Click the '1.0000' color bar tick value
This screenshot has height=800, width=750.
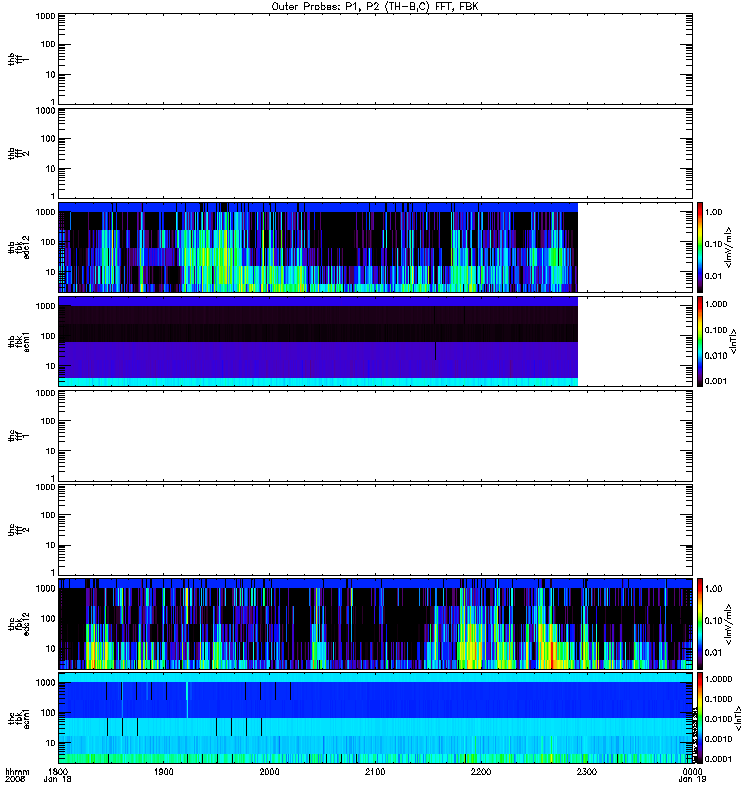pos(718,679)
